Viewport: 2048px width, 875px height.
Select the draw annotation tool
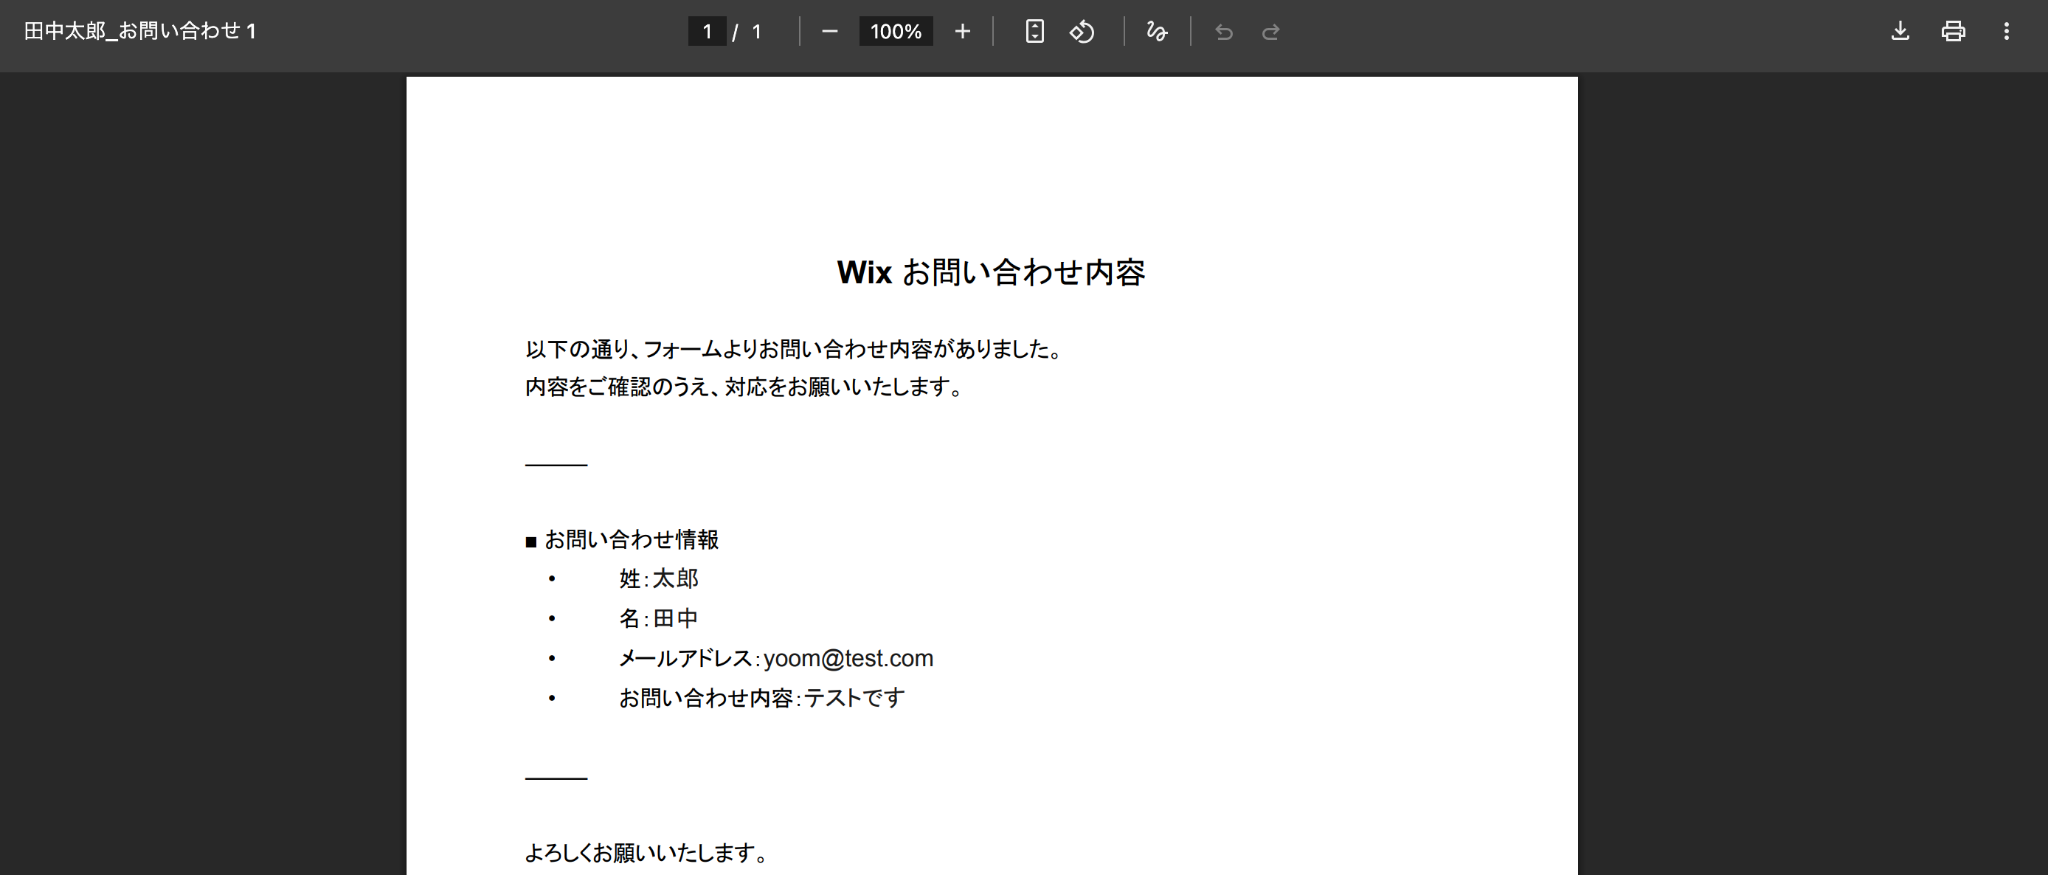(1157, 32)
